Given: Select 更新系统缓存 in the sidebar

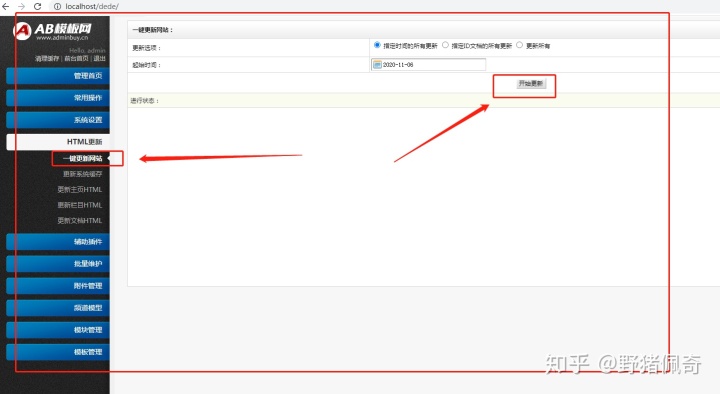Looking at the screenshot, I should (x=83, y=174).
